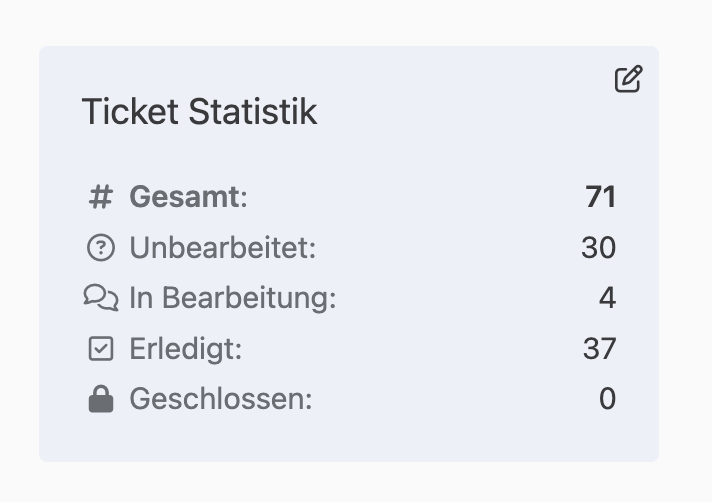Image resolution: width=712 pixels, height=502 pixels.
Task: Click the Erledigt count 37
Action: pos(599,349)
